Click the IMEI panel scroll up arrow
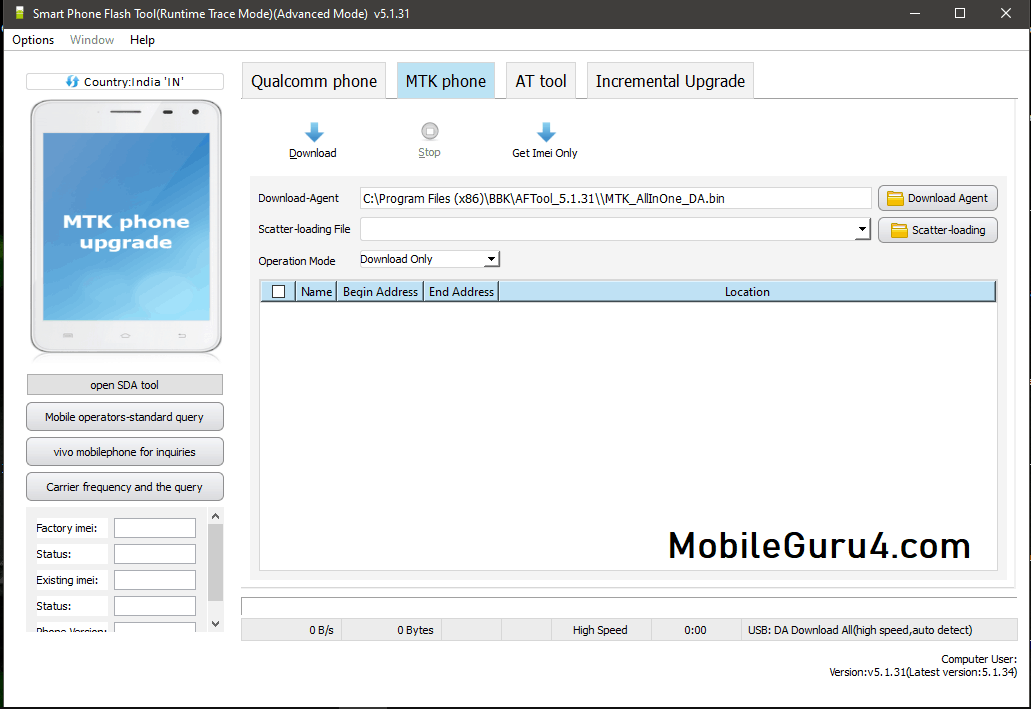1031x709 pixels. (x=216, y=516)
